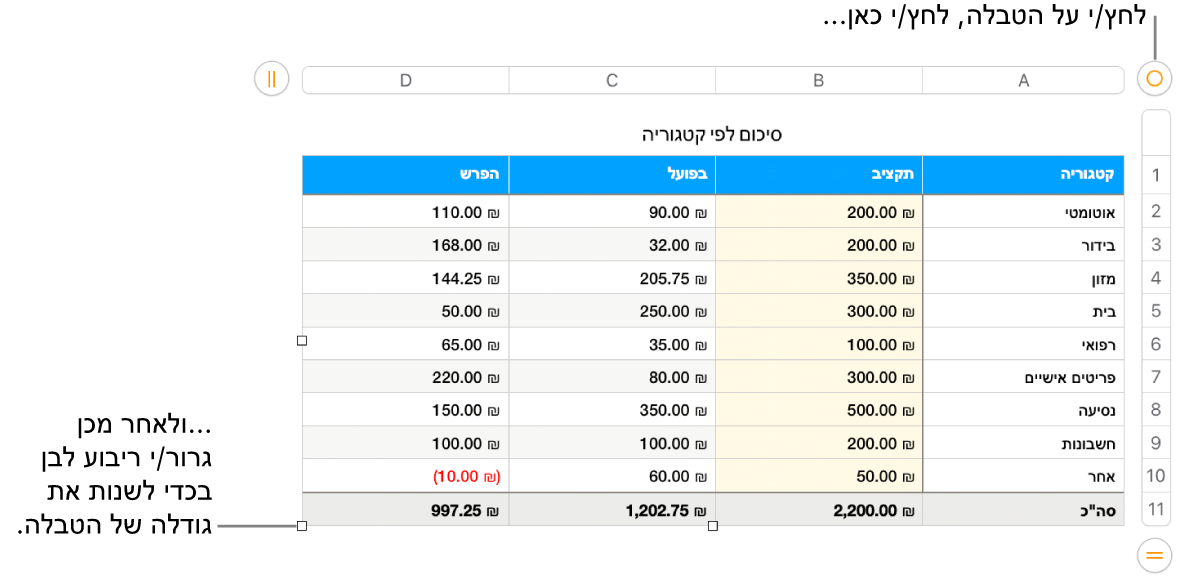Image resolution: width=1181 pixels, height=580 pixels.
Task: Select the רפואי category cell
Action: 1024,344
